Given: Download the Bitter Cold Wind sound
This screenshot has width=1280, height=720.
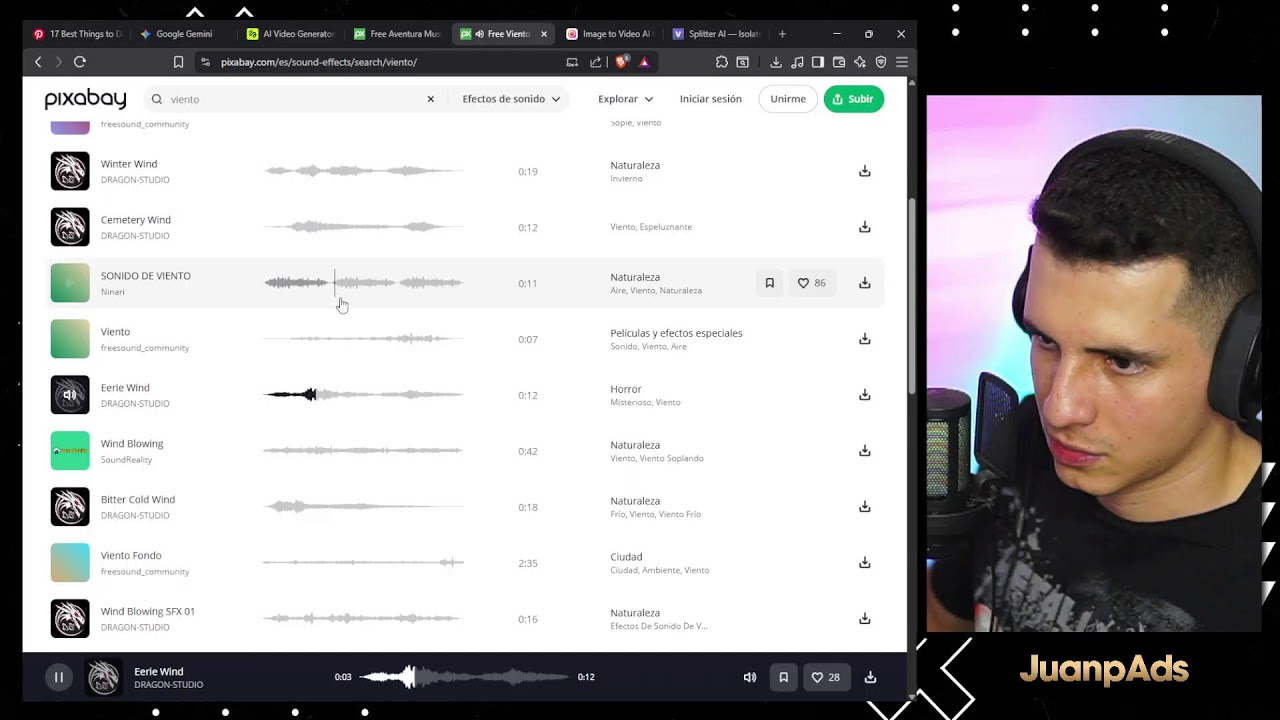Looking at the screenshot, I should [x=865, y=507].
